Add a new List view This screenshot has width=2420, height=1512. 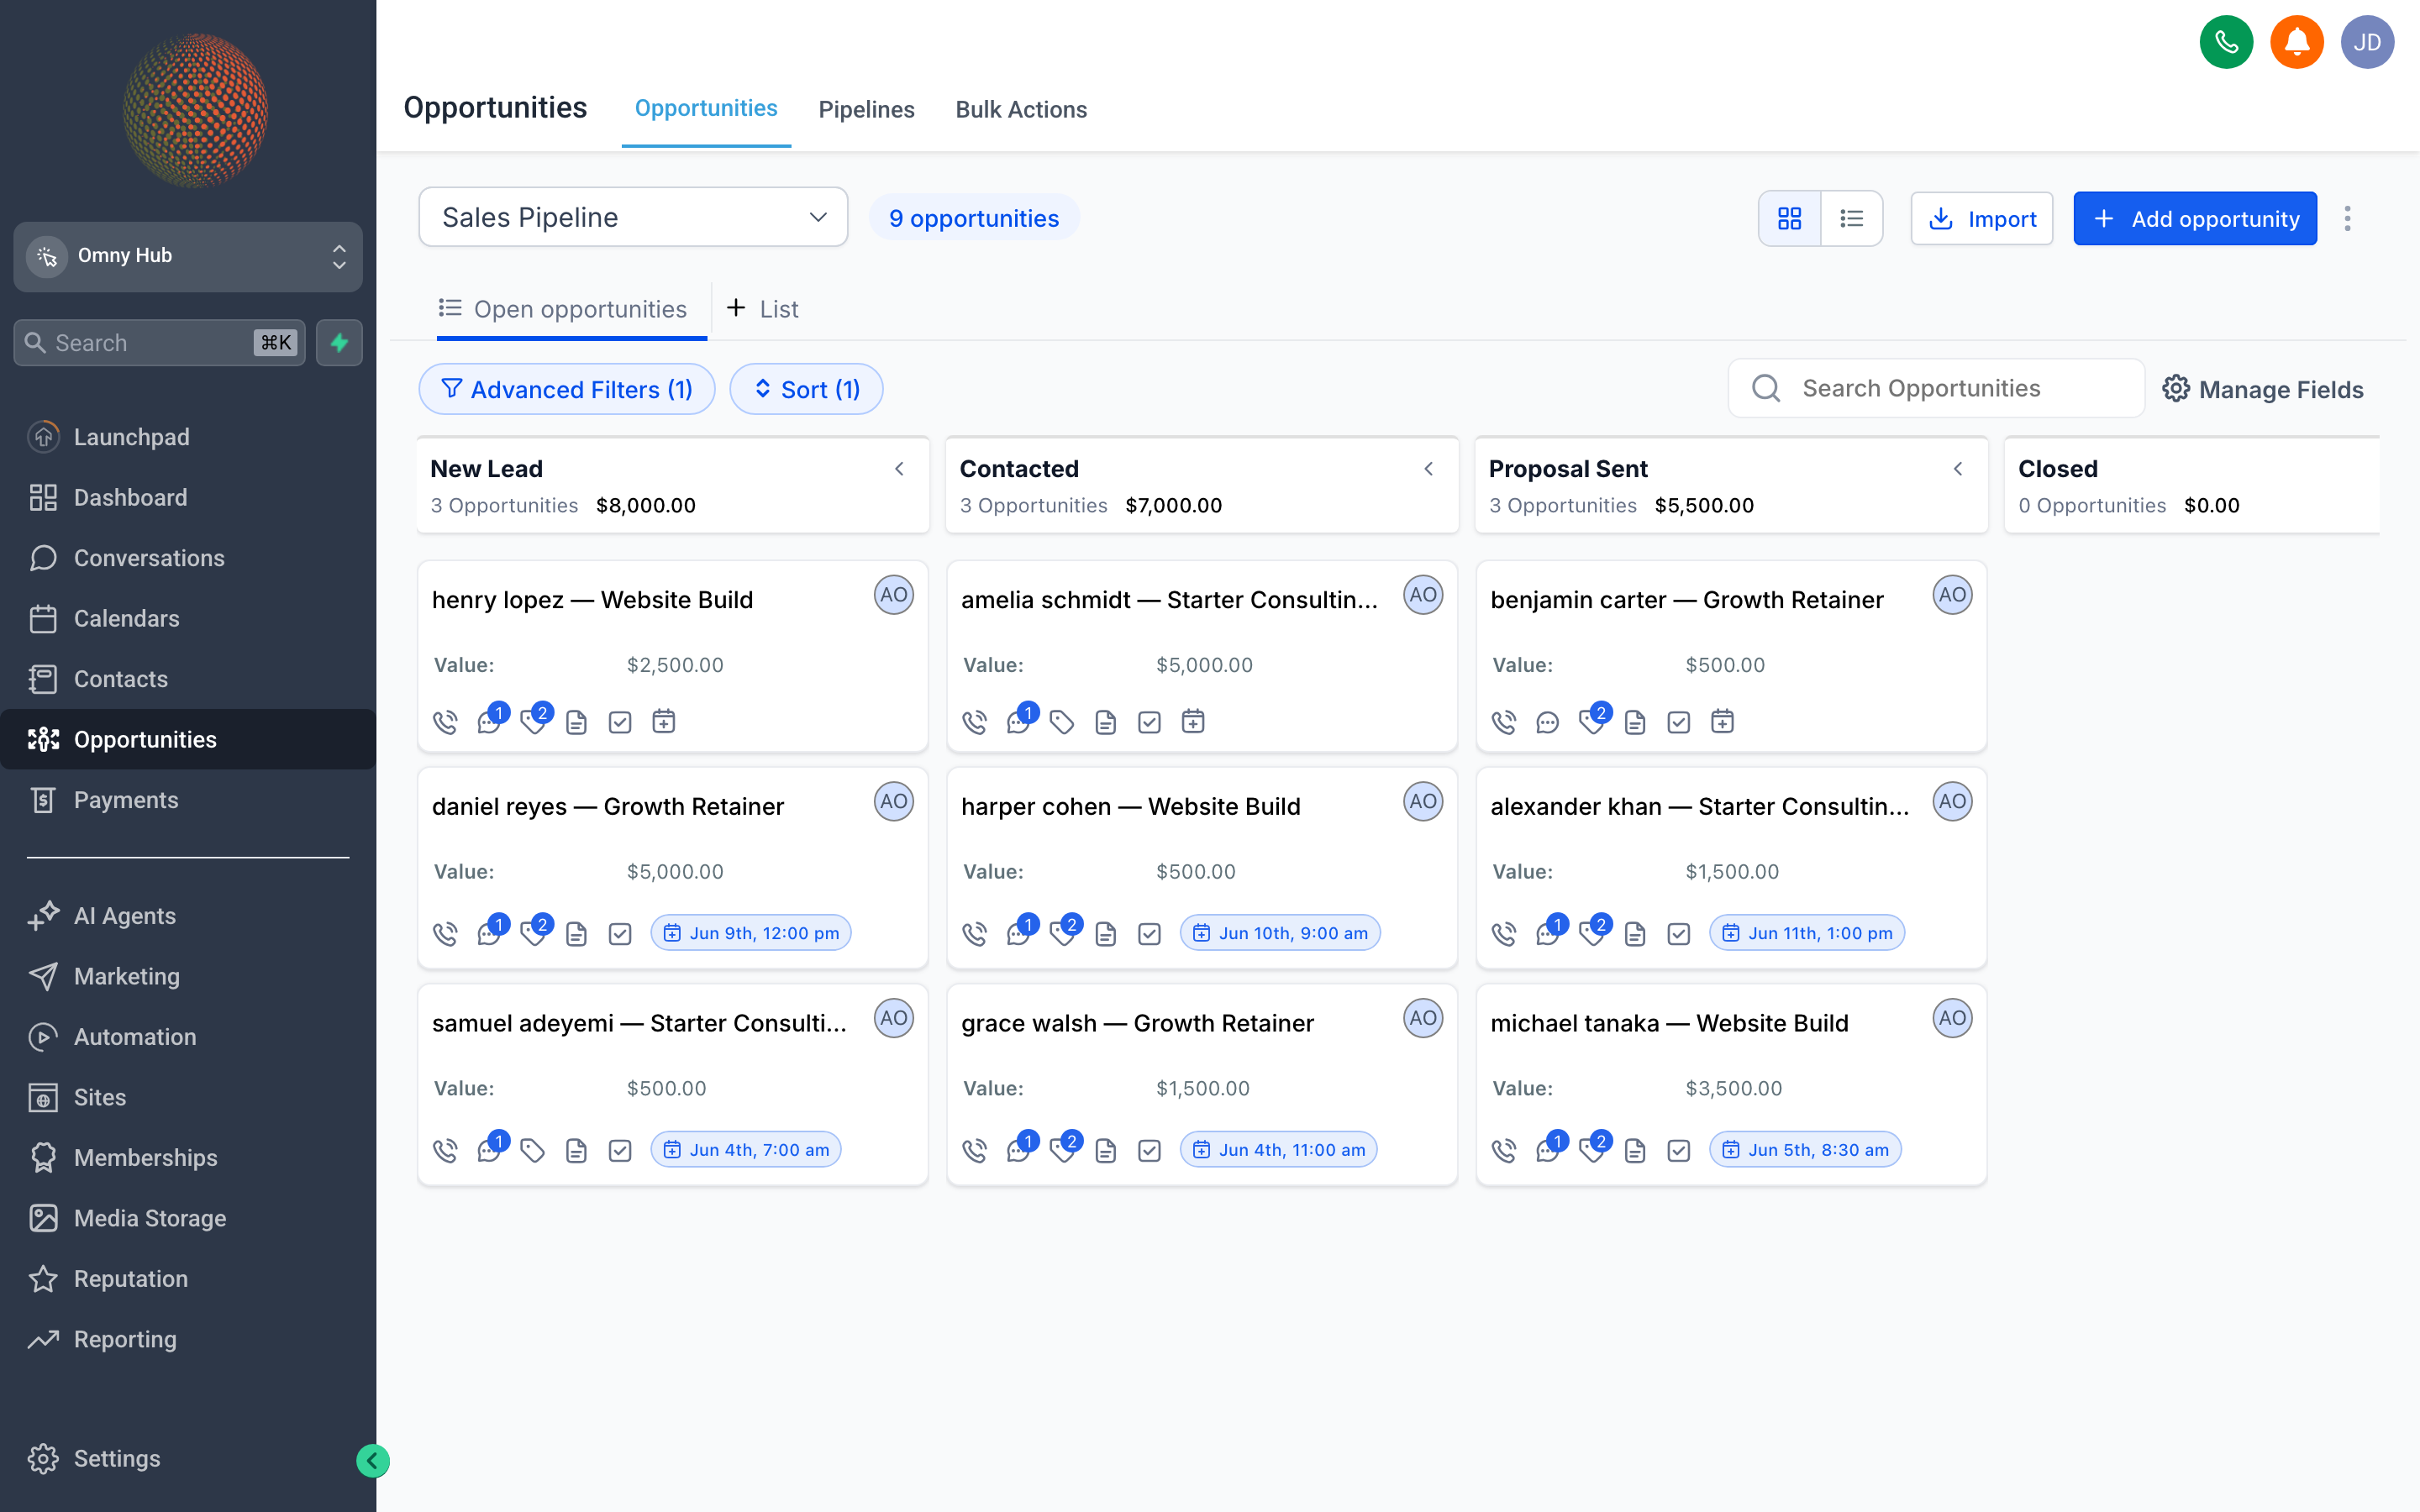click(762, 309)
